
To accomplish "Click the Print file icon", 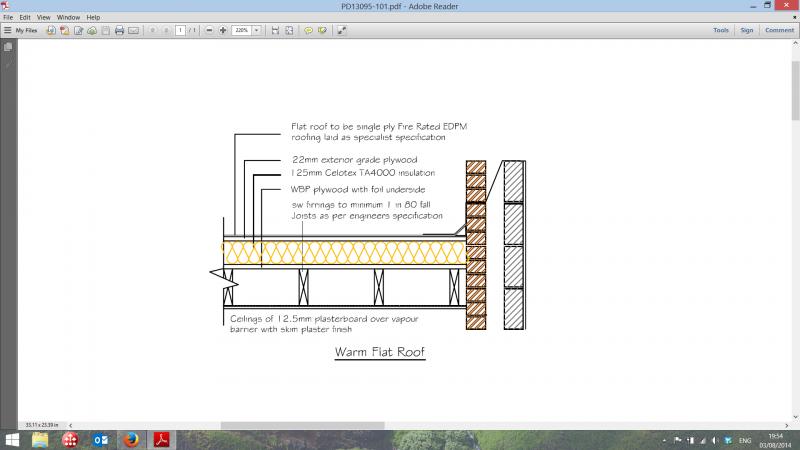I will (x=119, y=31).
